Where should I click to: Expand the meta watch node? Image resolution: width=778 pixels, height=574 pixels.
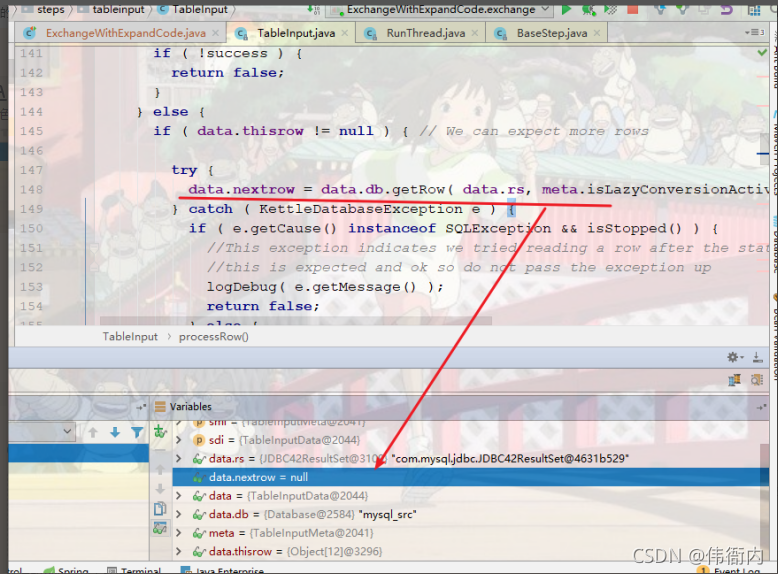click(179, 533)
